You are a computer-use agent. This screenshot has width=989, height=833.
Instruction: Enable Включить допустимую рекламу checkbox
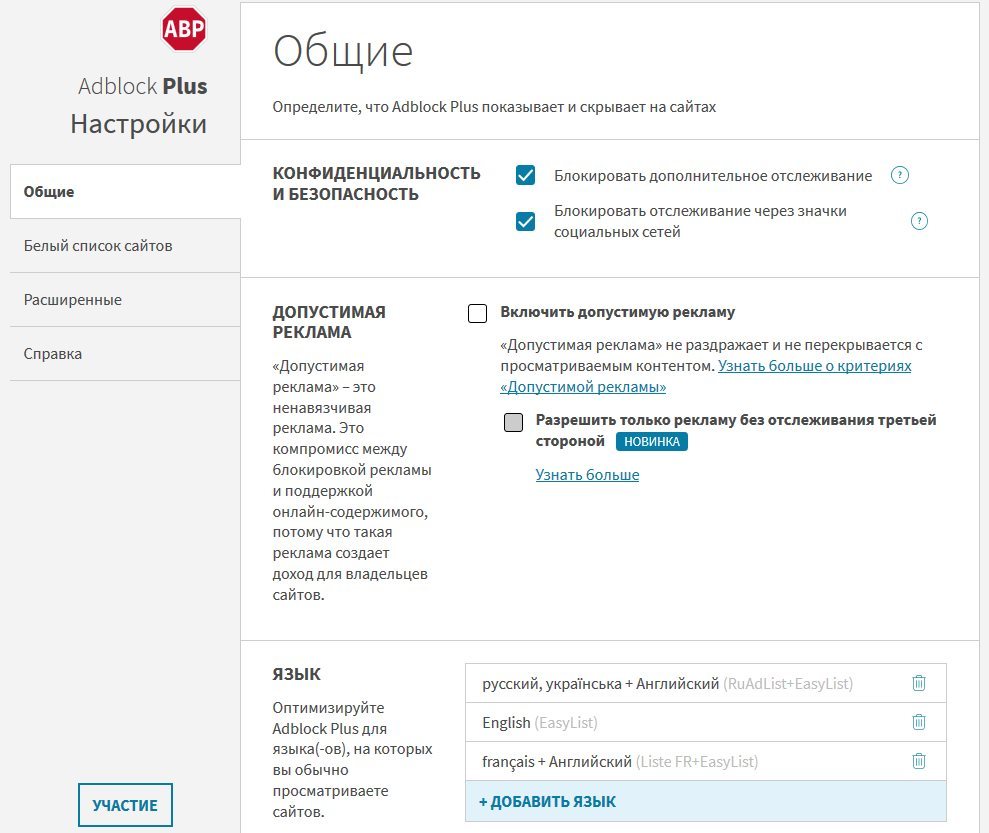tap(477, 313)
